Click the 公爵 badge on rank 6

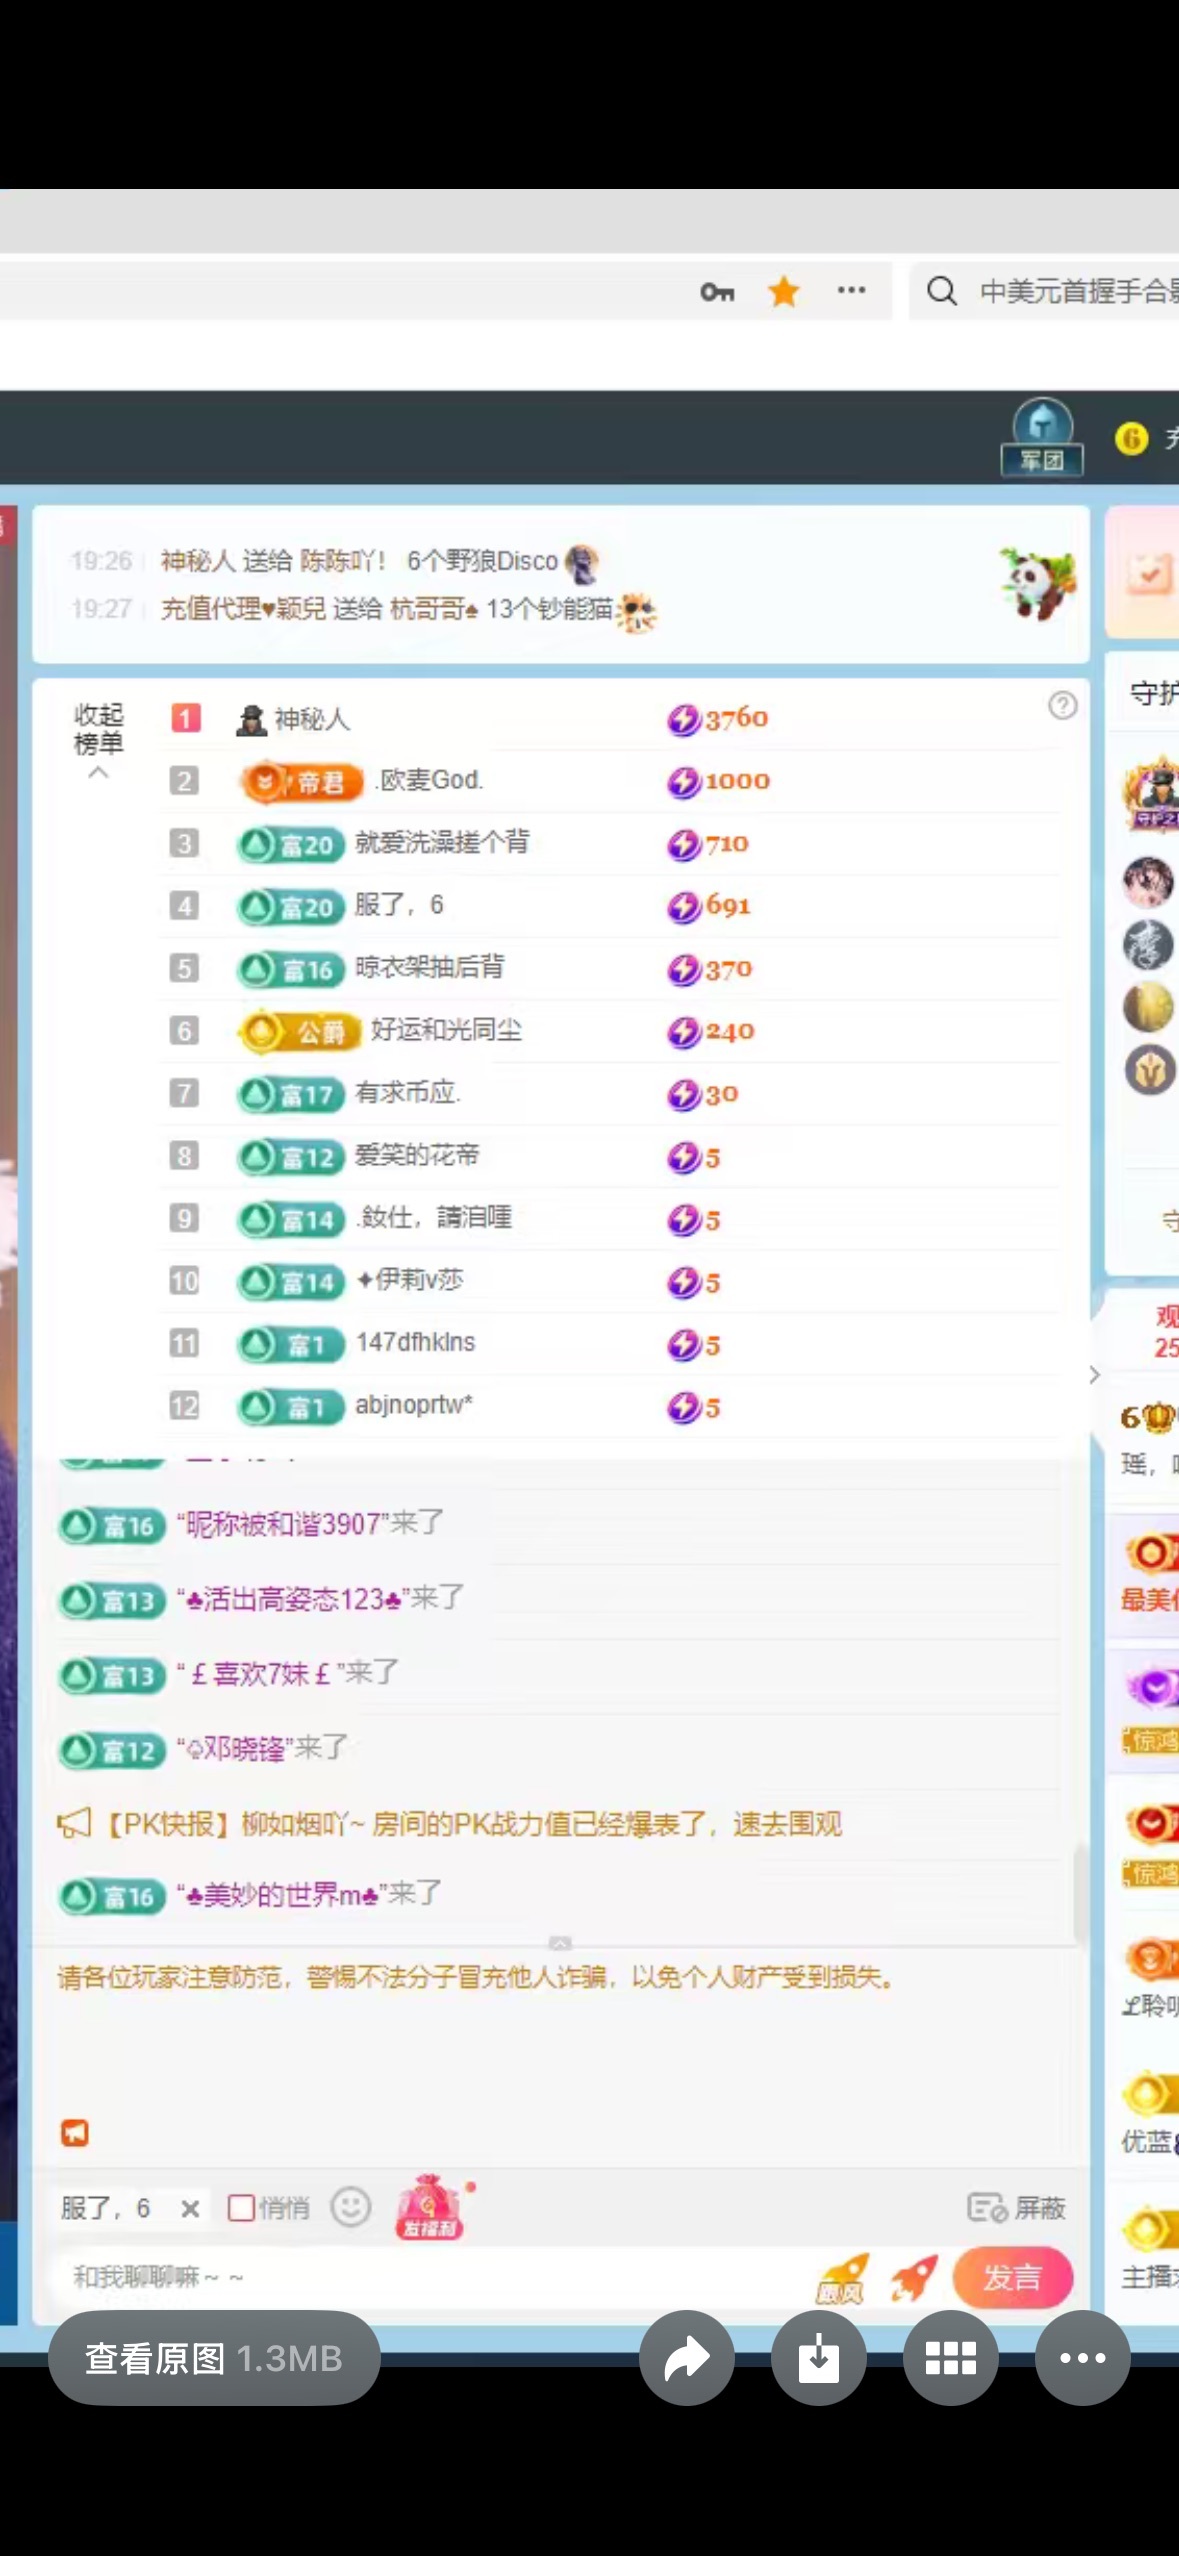[x=299, y=1031]
